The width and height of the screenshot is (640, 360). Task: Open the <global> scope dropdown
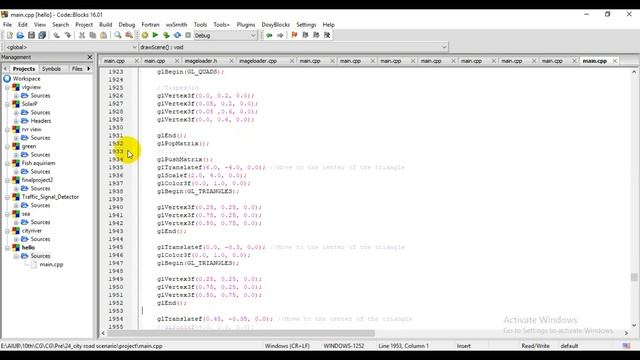(70, 47)
